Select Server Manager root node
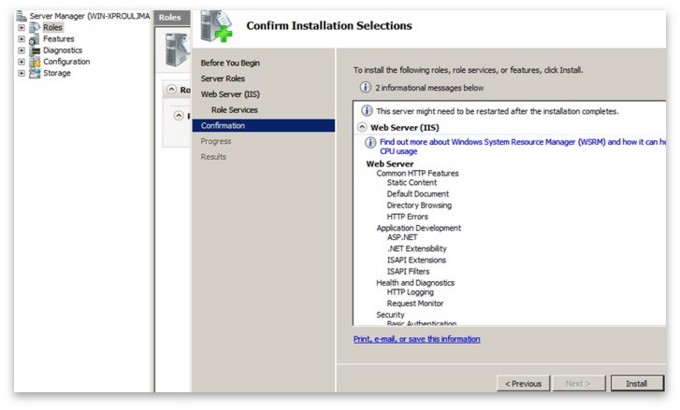 tap(90, 16)
